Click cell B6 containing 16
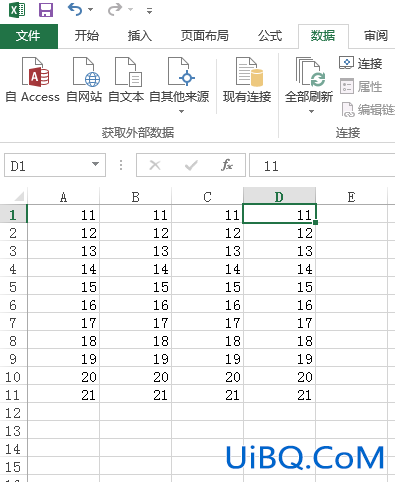 [135, 304]
